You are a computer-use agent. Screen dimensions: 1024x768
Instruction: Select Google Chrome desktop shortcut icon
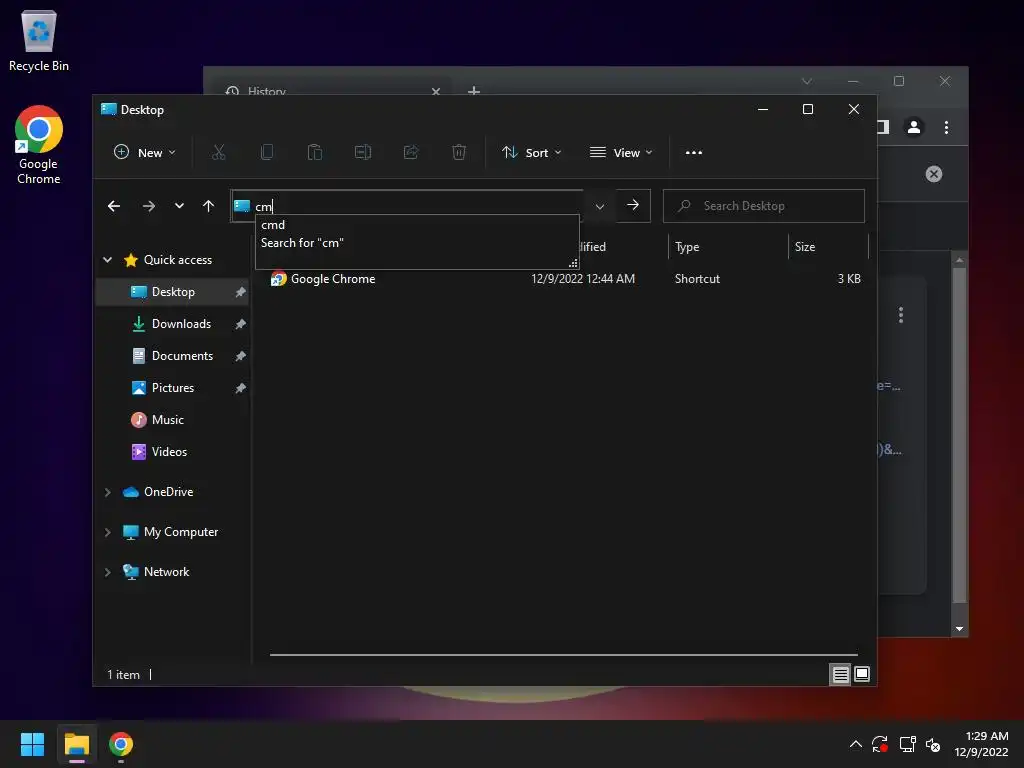[x=39, y=145]
